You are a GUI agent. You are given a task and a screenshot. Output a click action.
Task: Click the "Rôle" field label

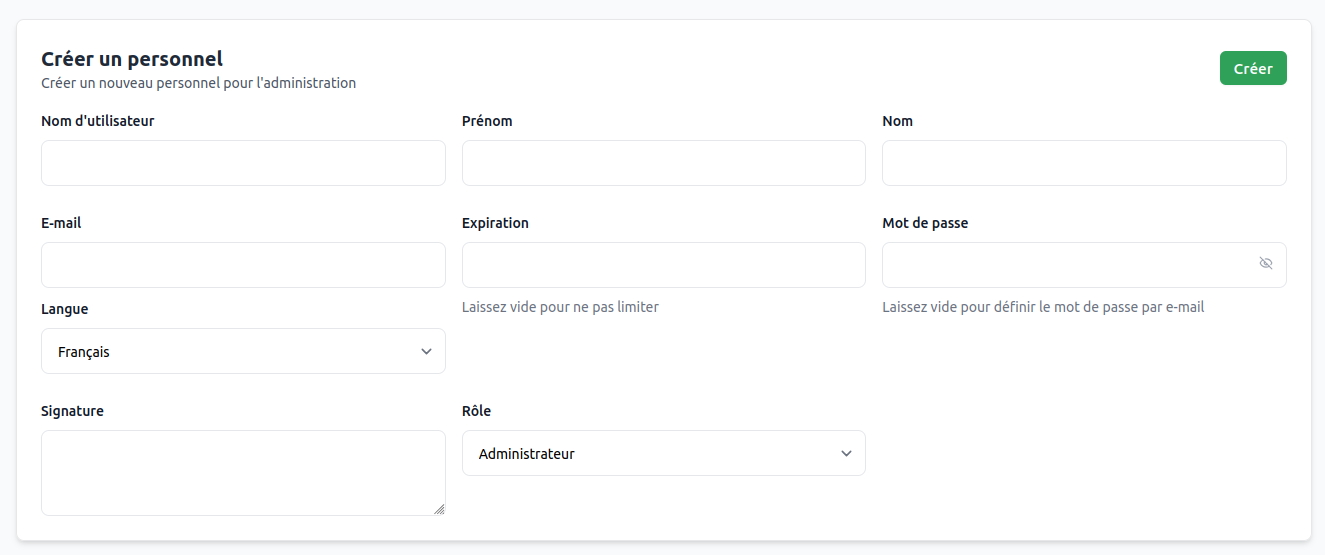pyautogui.click(x=476, y=411)
